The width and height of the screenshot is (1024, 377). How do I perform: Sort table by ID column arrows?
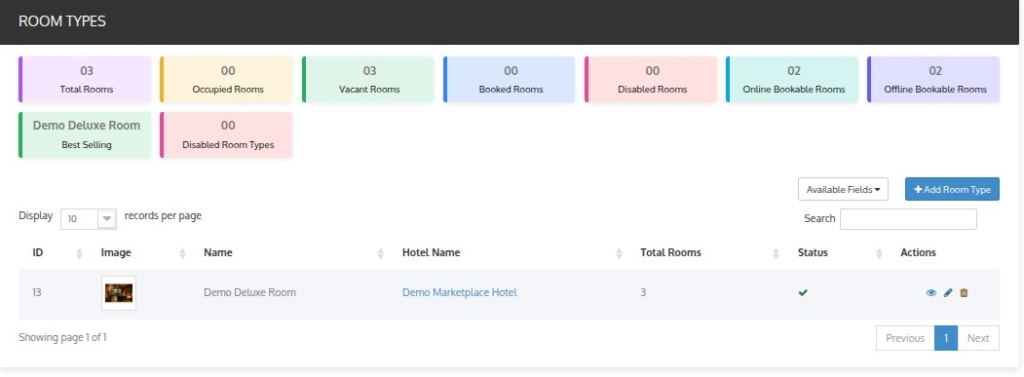click(80, 254)
